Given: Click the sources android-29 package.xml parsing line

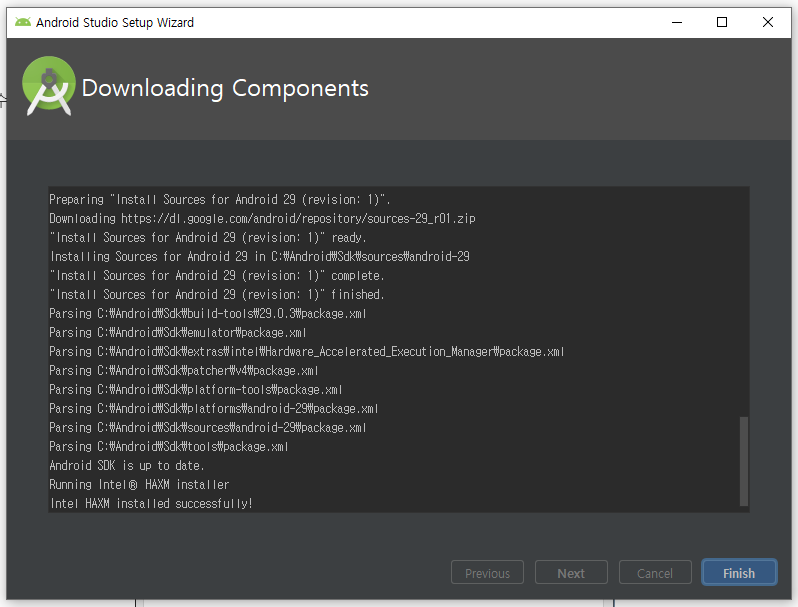Looking at the screenshot, I should pos(208,427).
